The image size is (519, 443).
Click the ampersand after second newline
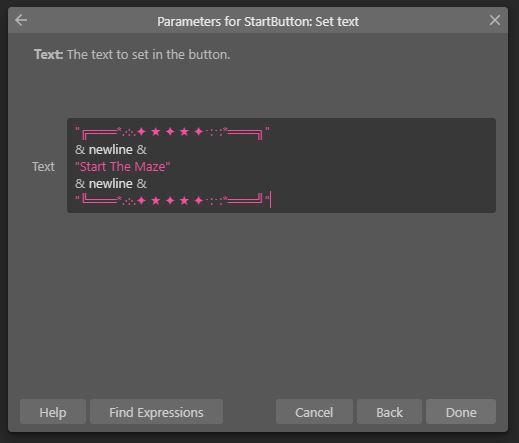tap(142, 184)
